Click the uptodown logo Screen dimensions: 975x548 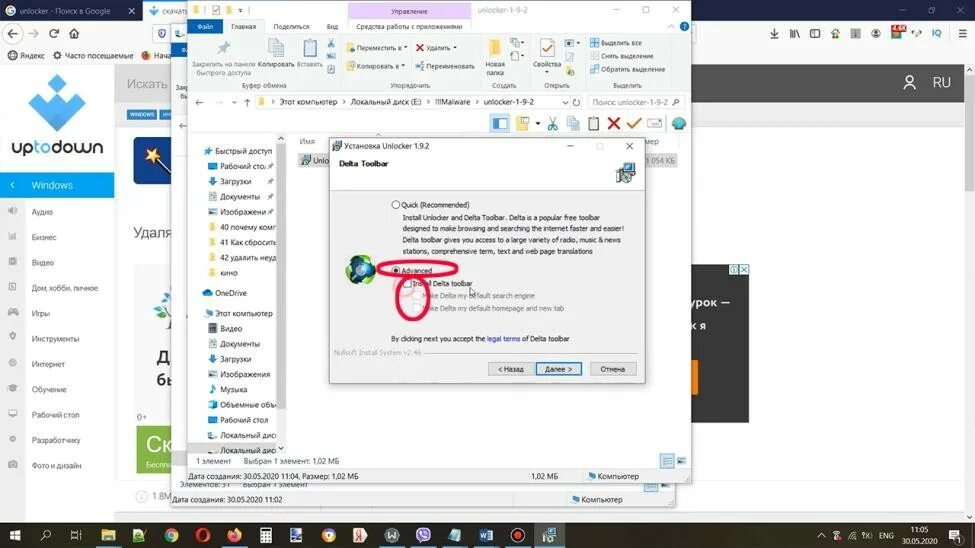click(57, 115)
